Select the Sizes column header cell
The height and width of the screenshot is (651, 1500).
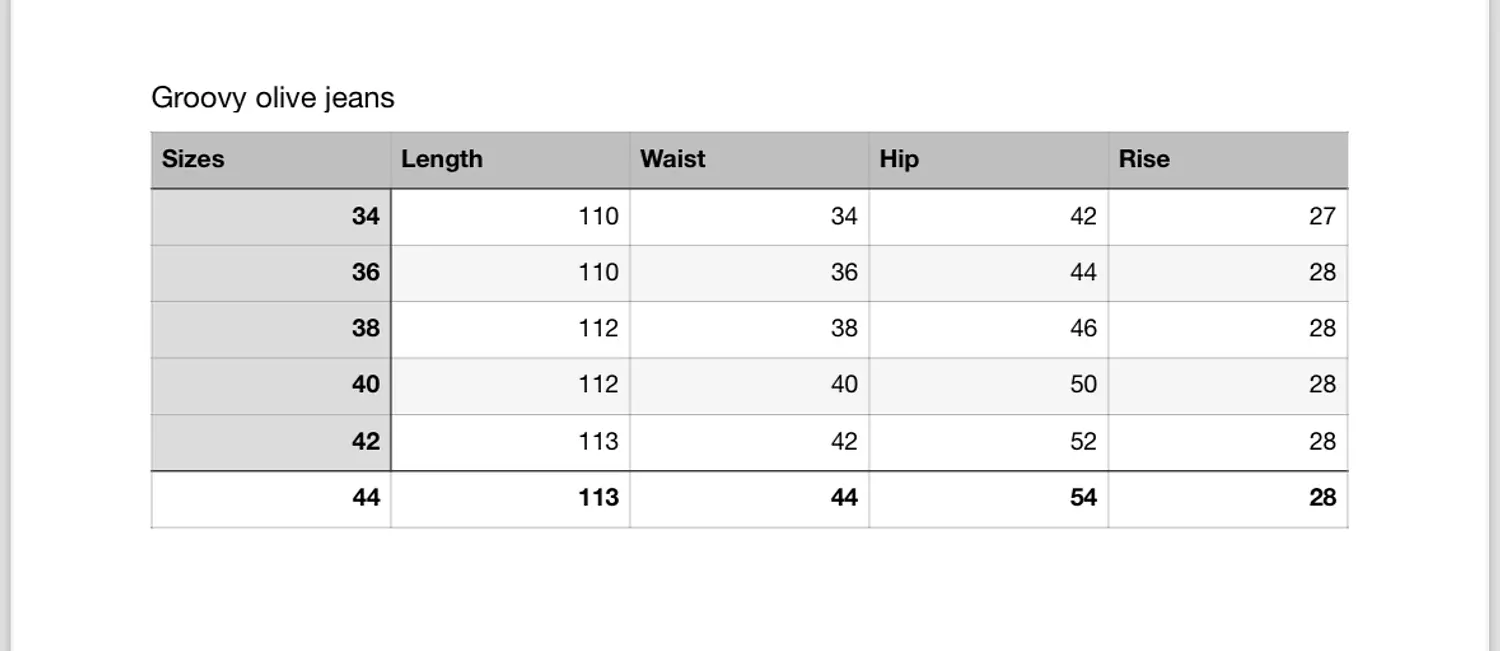271,160
